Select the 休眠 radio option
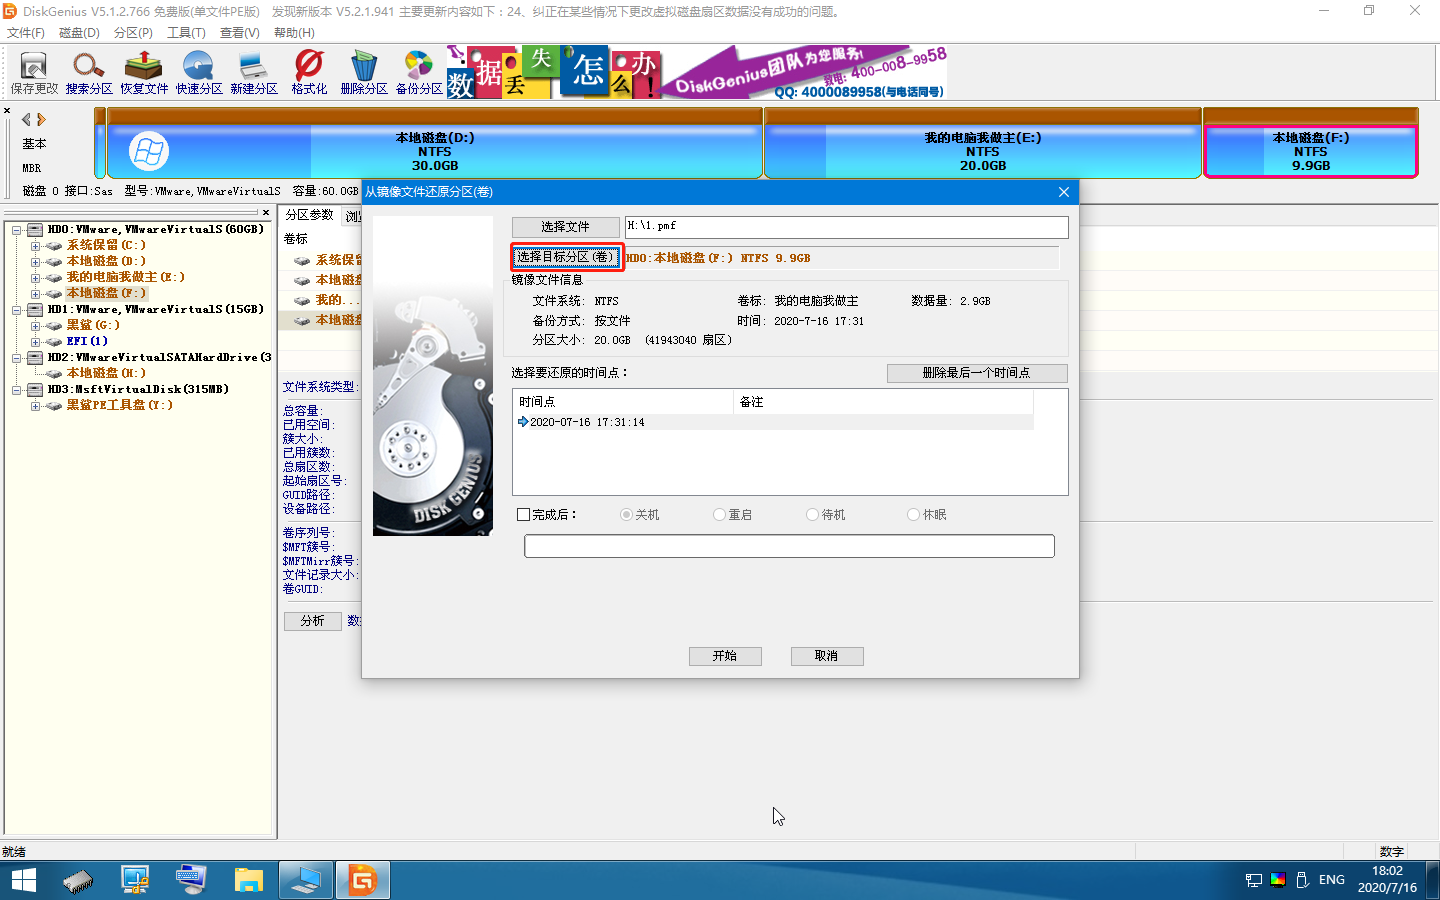This screenshot has height=900, width=1440. tap(913, 515)
